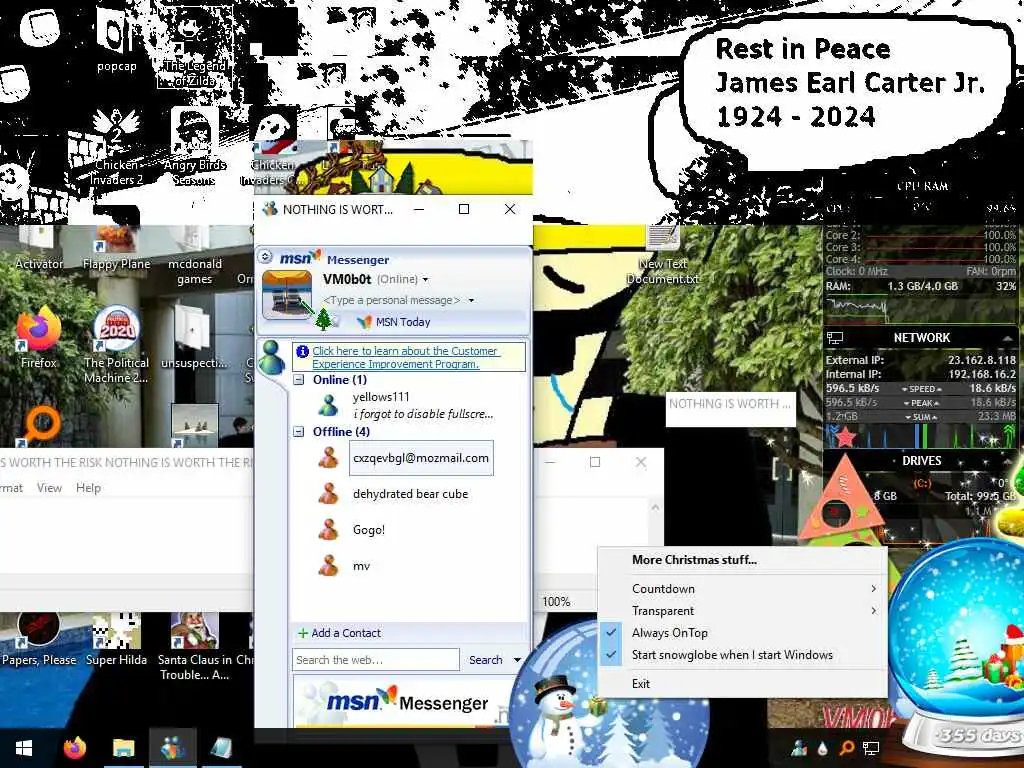This screenshot has width=1024, height=768.
Task: Open the popcap desktop icon
Action: 116,42
